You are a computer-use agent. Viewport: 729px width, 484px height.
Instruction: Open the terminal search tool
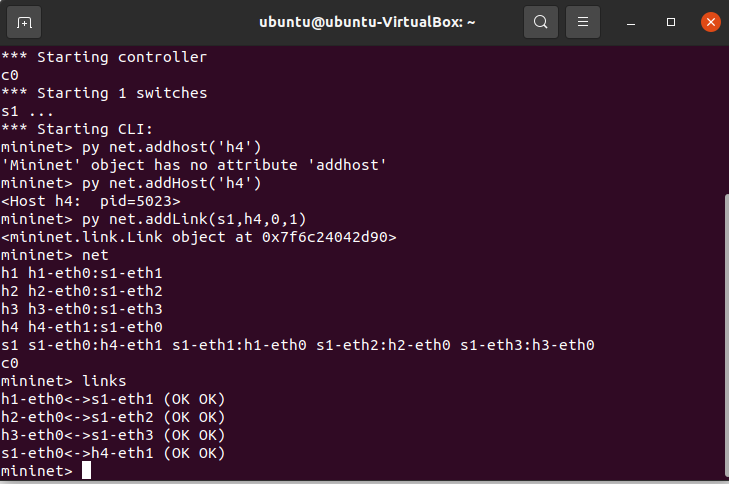click(x=540, y=22)
